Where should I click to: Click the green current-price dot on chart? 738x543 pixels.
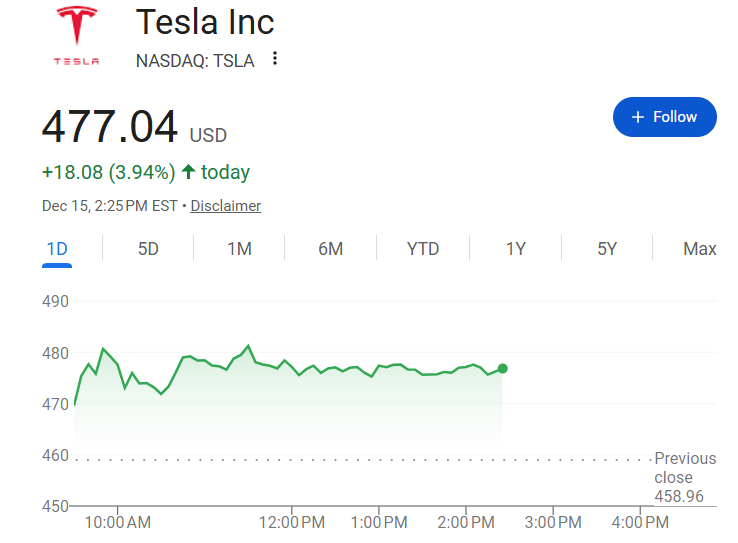502,368
